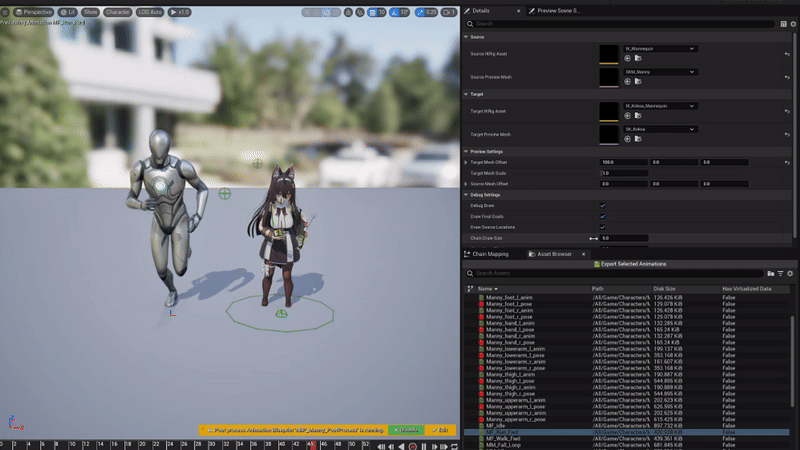Disable the post process Animation Blueprint
Screen dimensions: 800x450
[x=406, y=431]
